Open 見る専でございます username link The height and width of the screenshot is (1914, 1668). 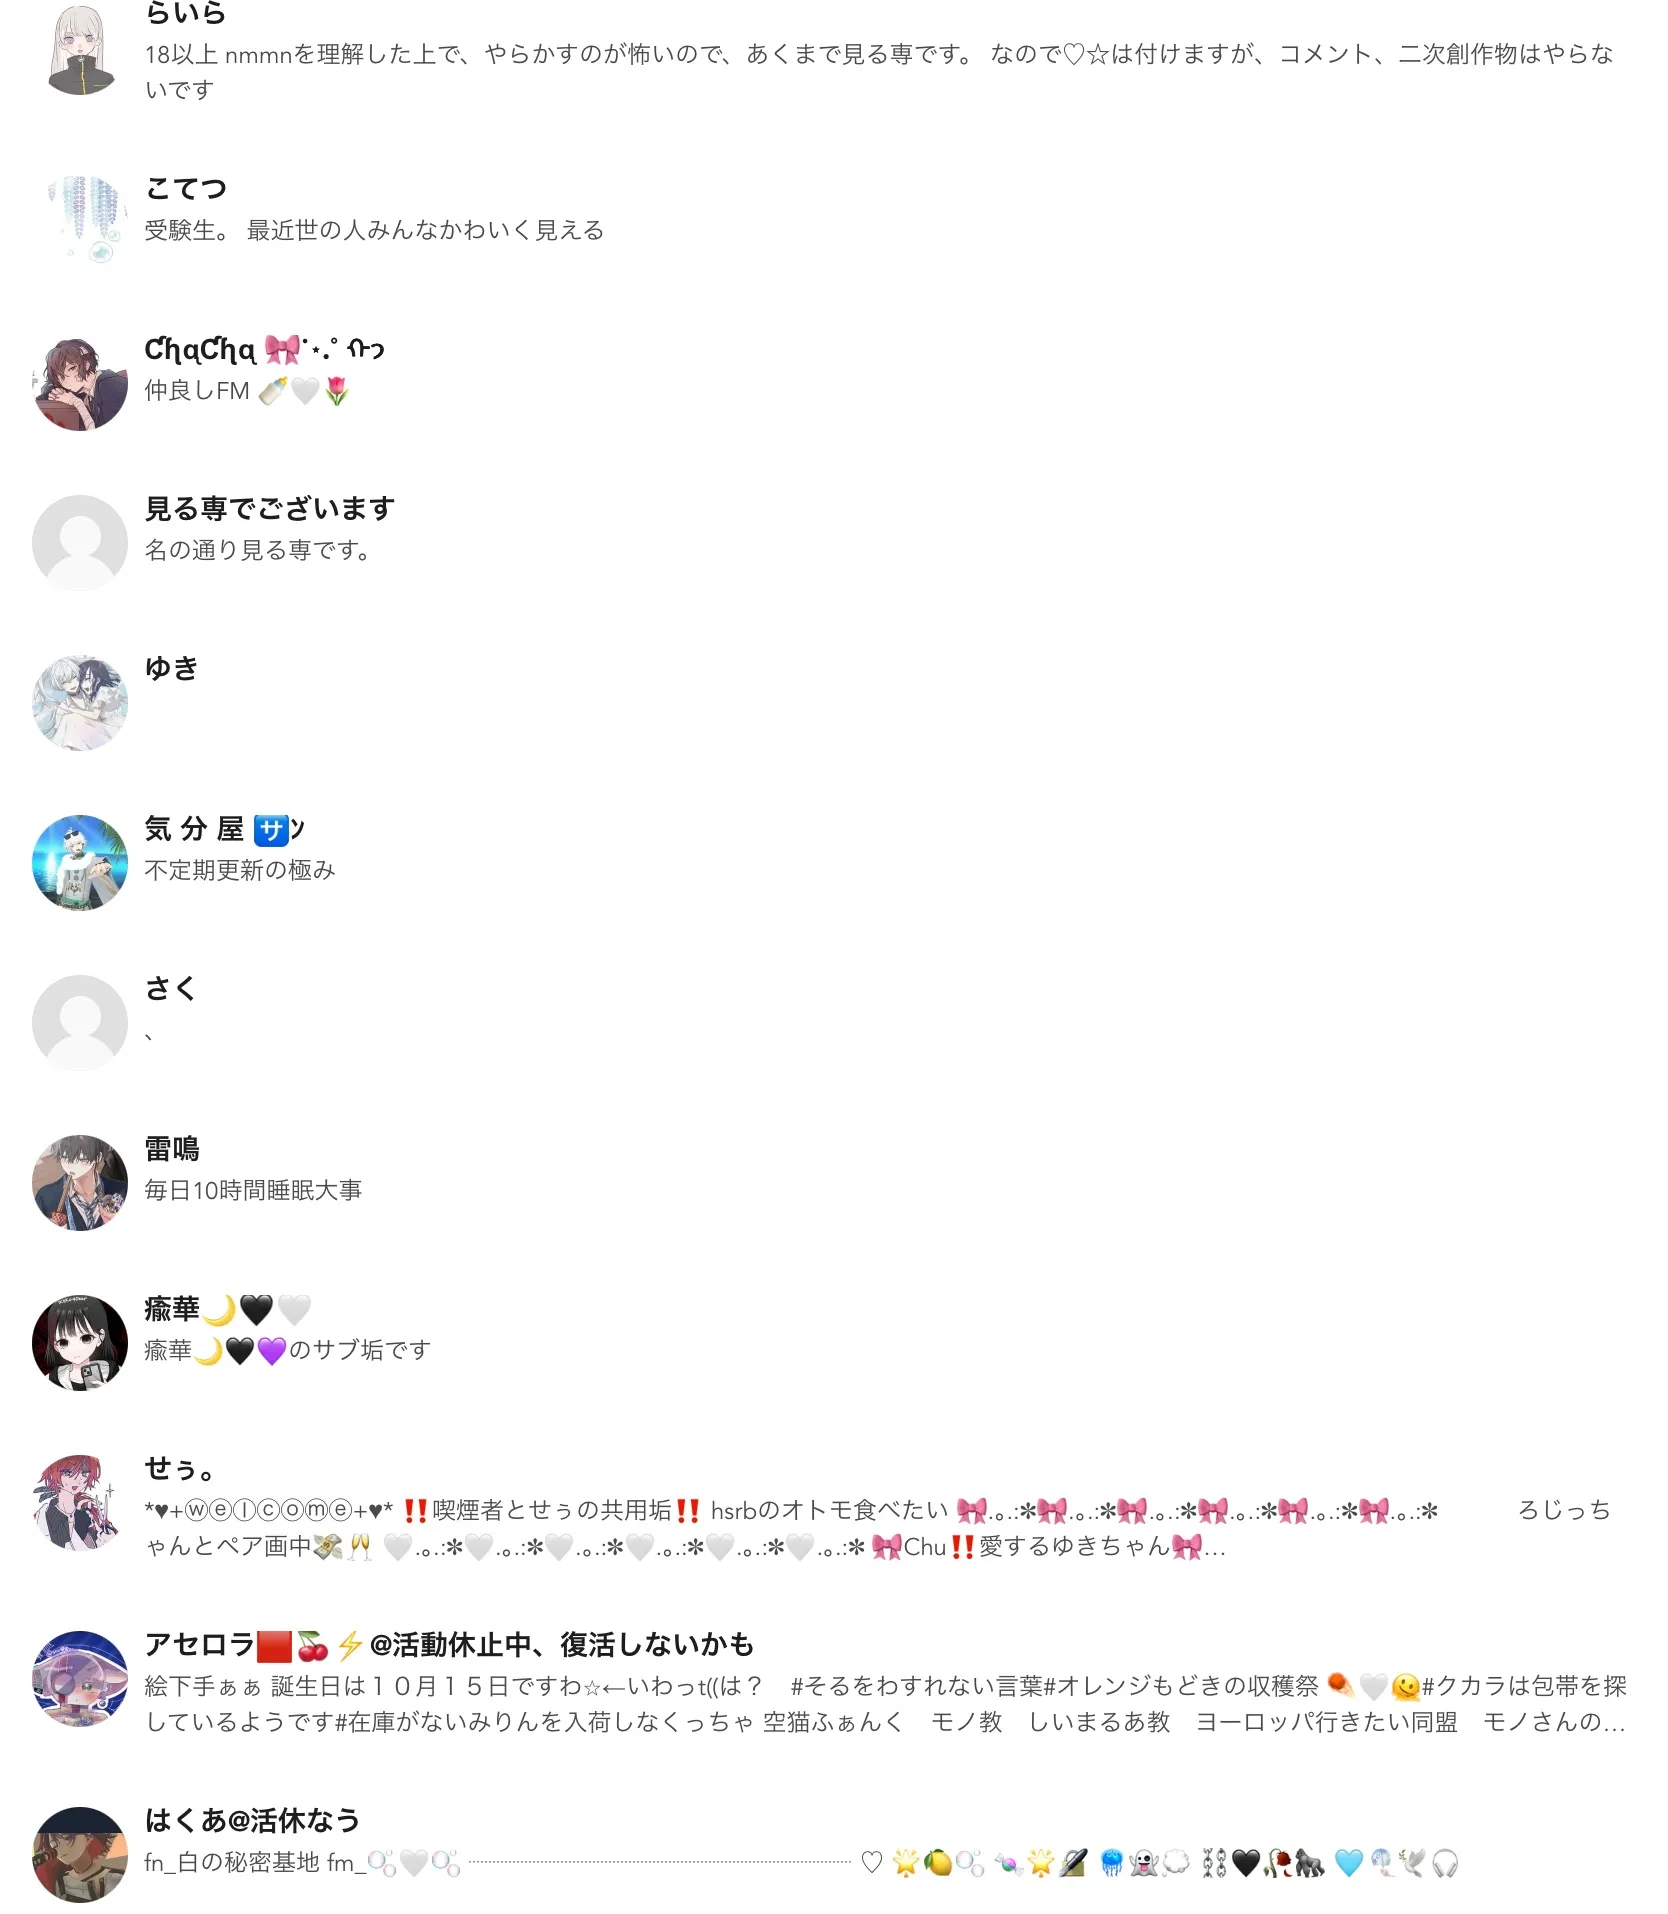(270, 508)
